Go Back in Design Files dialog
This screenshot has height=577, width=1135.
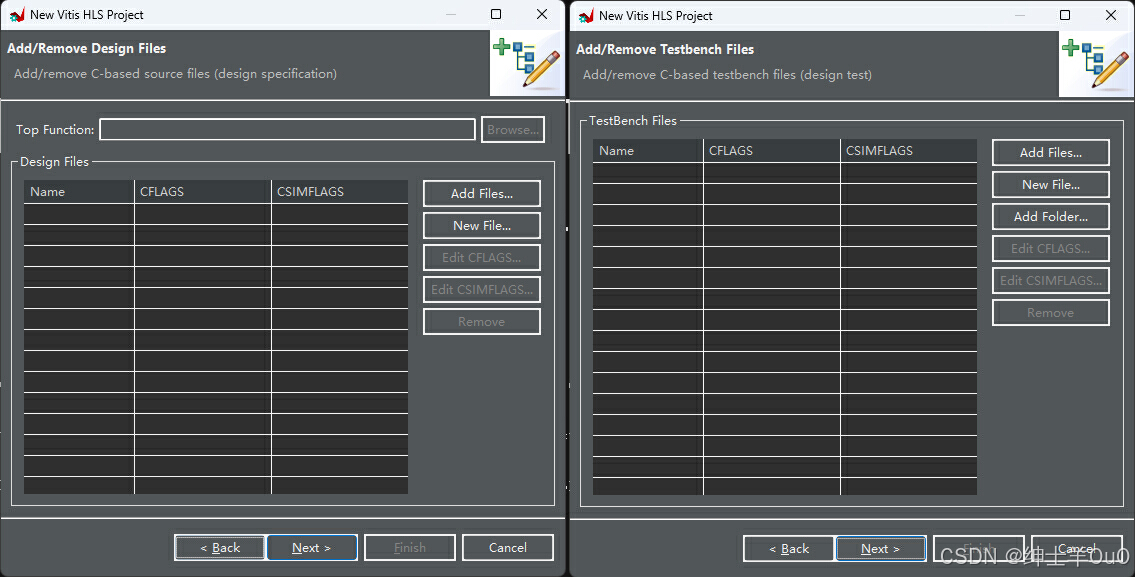220,547
